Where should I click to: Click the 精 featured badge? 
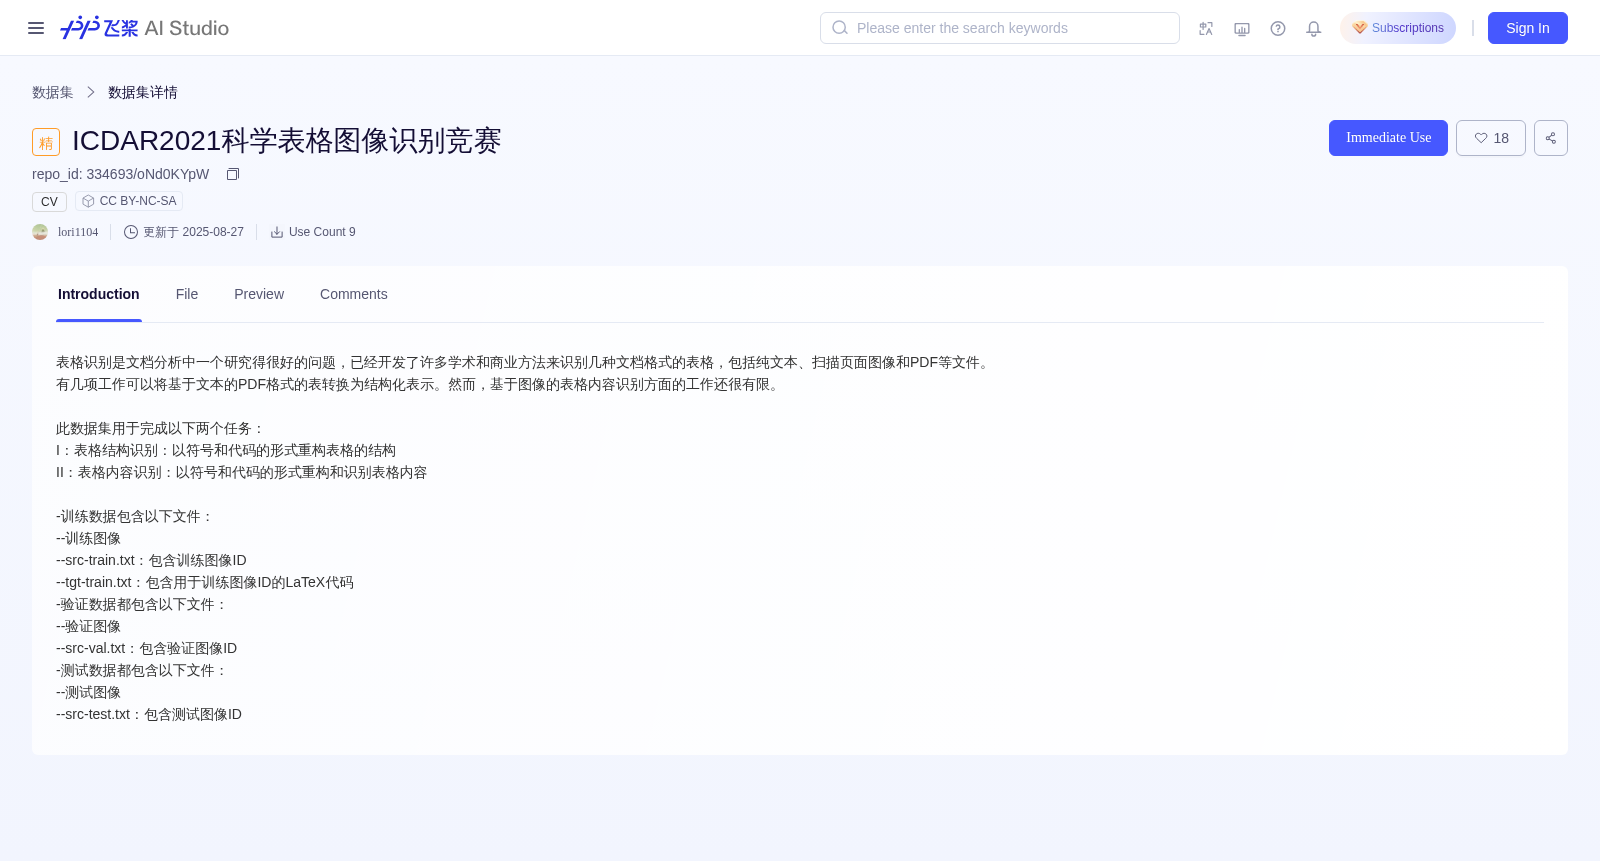coord(46,142)
